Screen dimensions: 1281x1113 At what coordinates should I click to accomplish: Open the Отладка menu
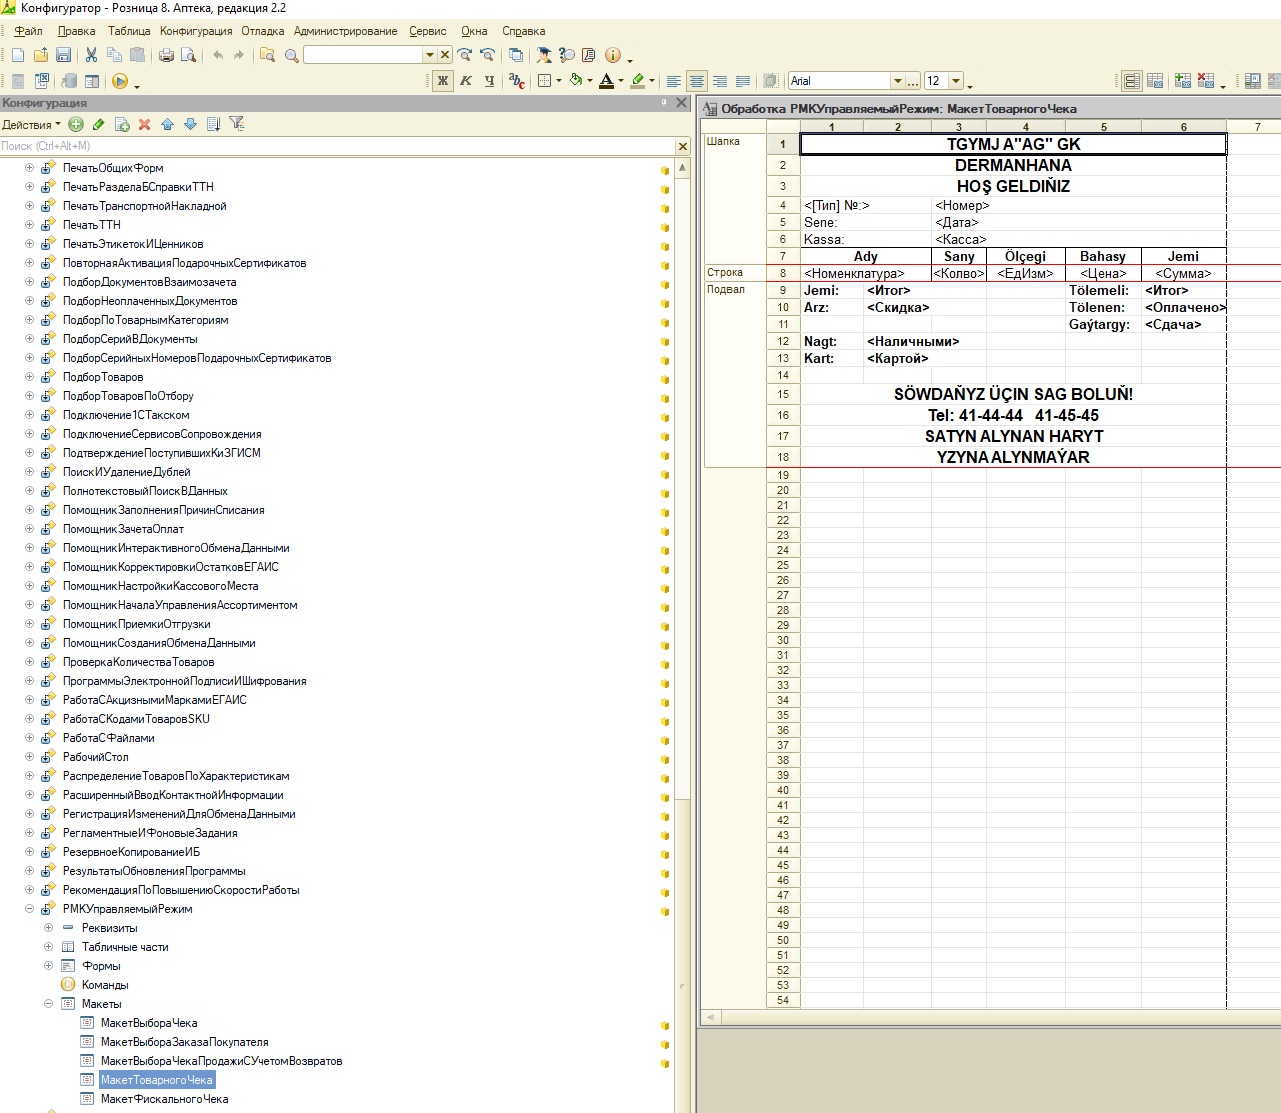263,31
